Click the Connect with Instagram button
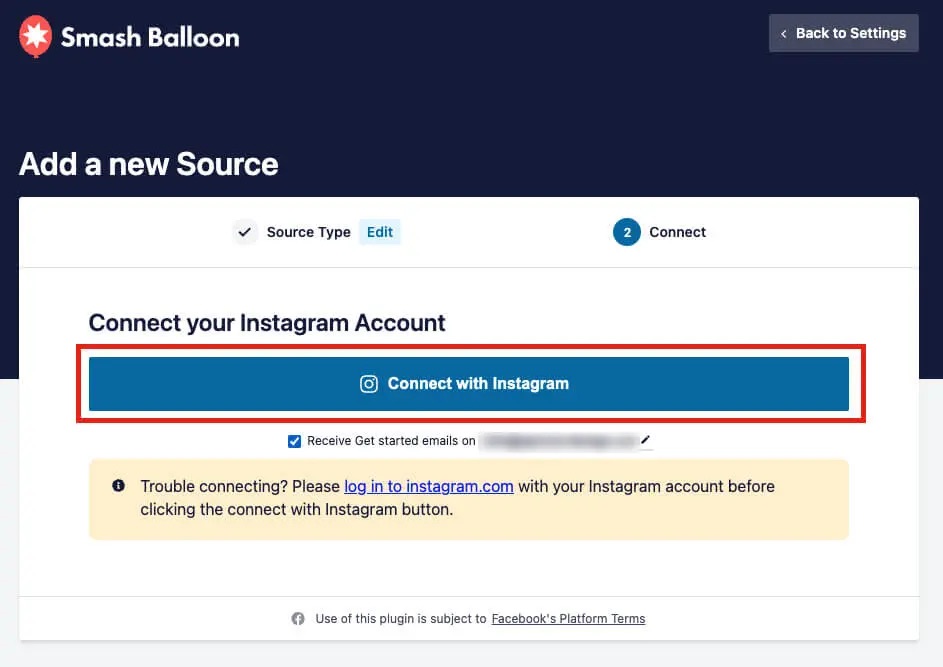Image resolution: width=943 pixels, height=667 pixels. click(468, 384)
